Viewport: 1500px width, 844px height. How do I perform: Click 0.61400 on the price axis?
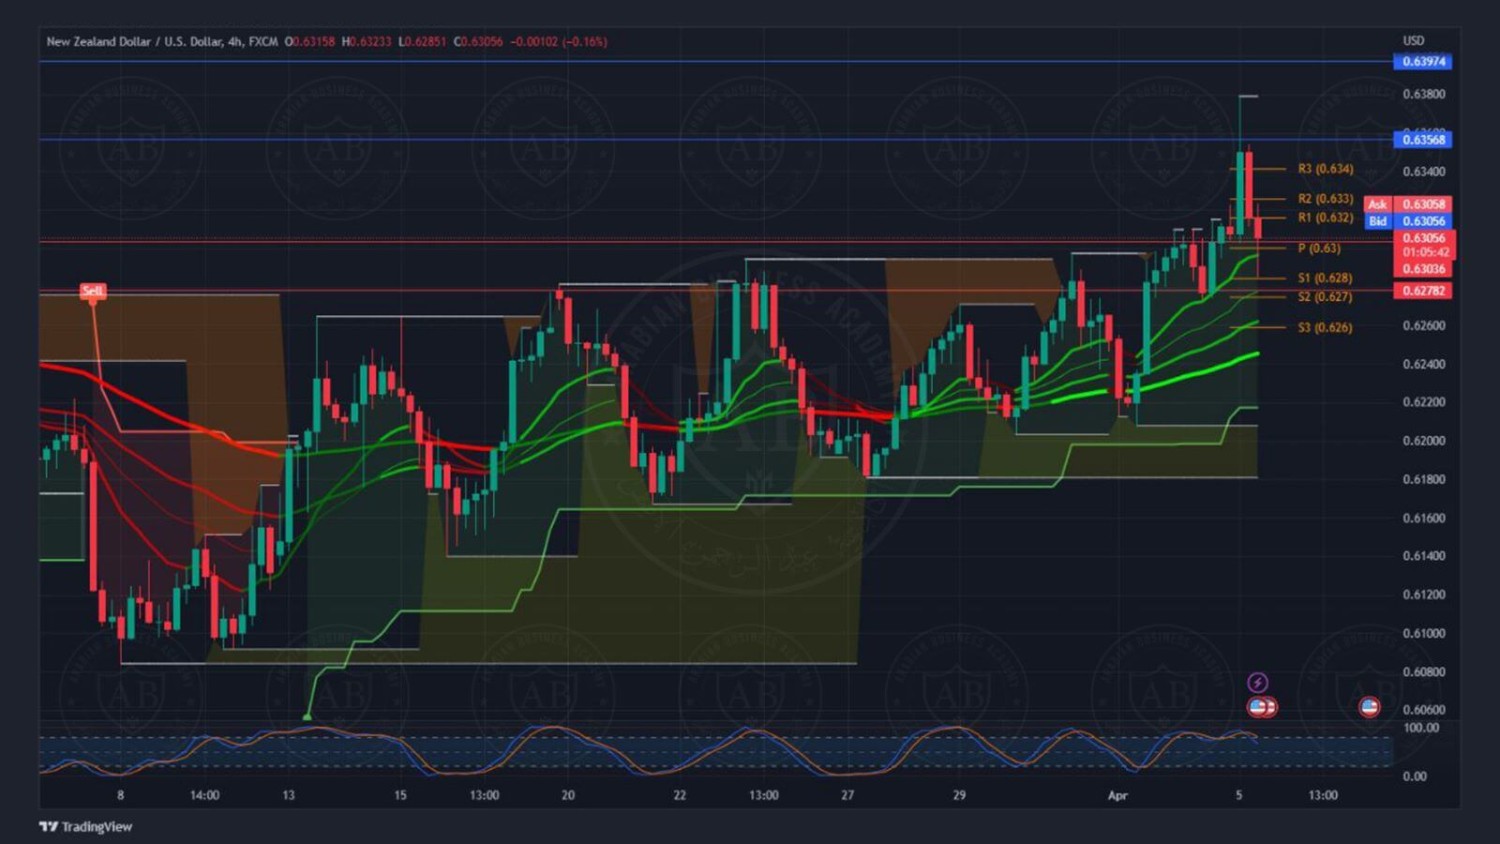[1424, 556]
